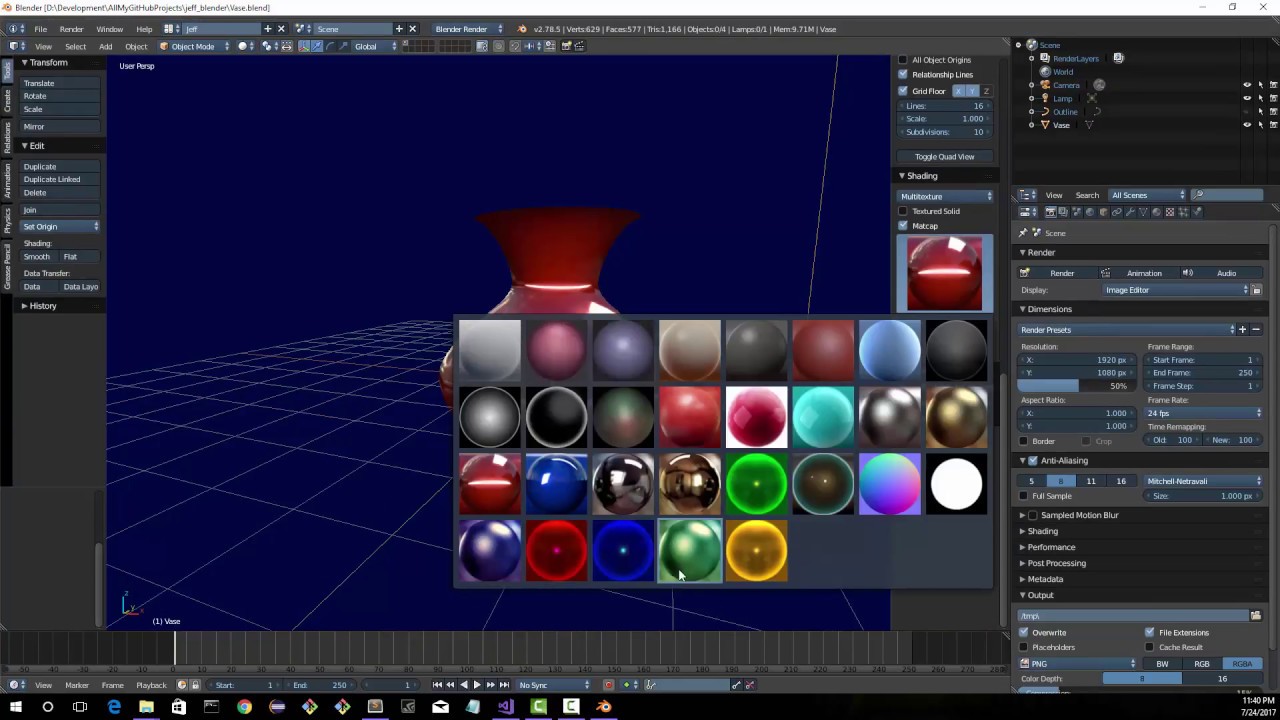The width and height of the screenshot is (1280, 720).
Task: Adjust the 50% resolution percentage slider
Action: (1076, 386)
